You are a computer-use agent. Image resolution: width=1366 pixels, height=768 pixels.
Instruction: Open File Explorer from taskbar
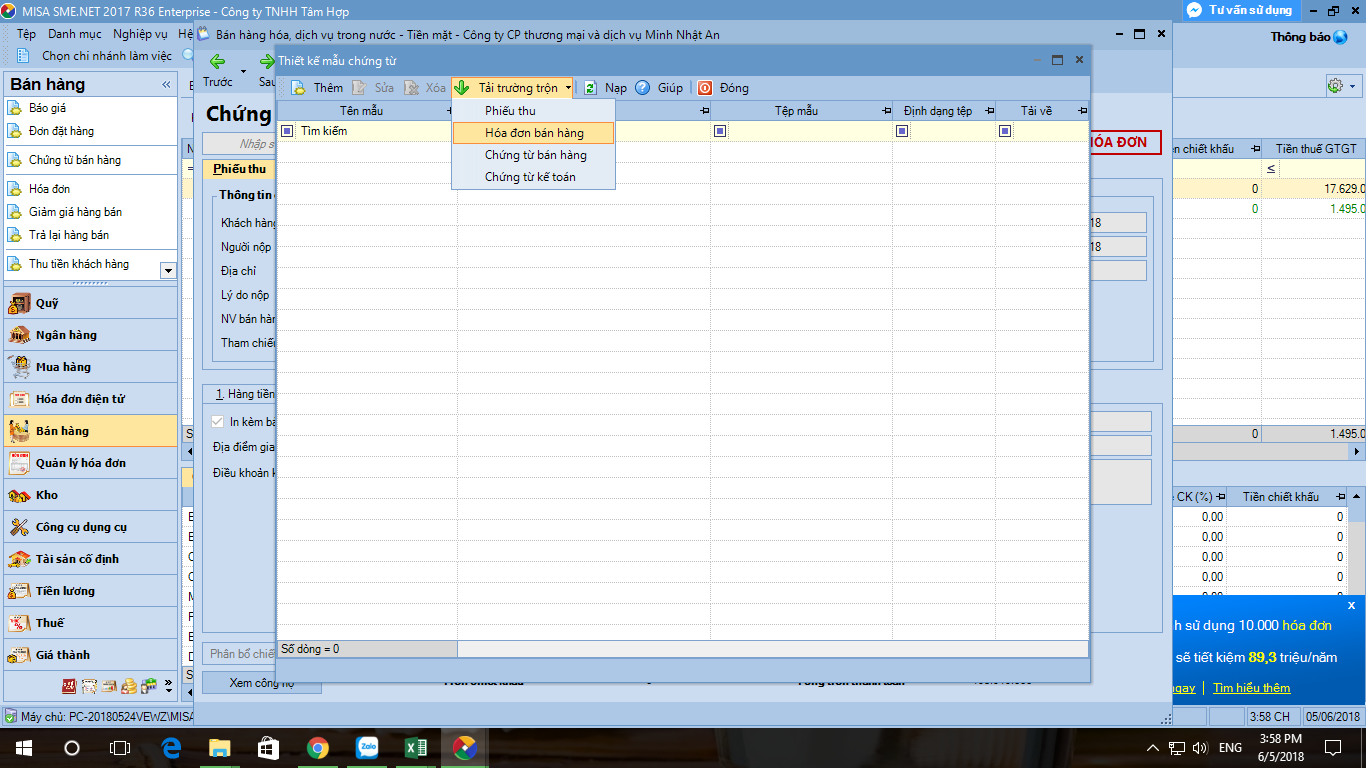click(220, 747)
